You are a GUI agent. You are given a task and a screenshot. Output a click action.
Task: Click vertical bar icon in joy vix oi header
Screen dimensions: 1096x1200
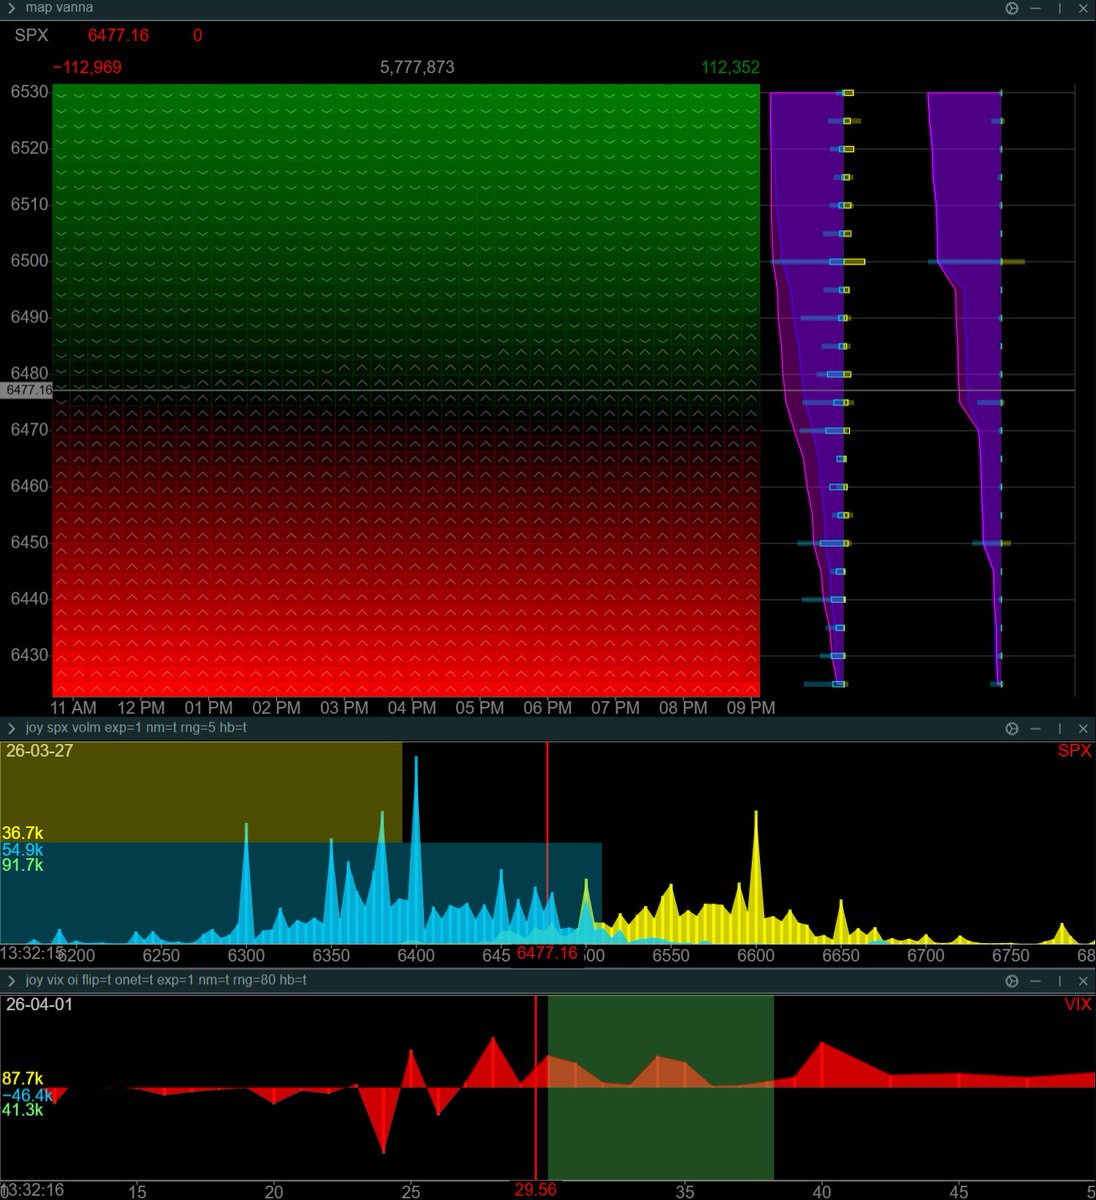[1060, 981]
